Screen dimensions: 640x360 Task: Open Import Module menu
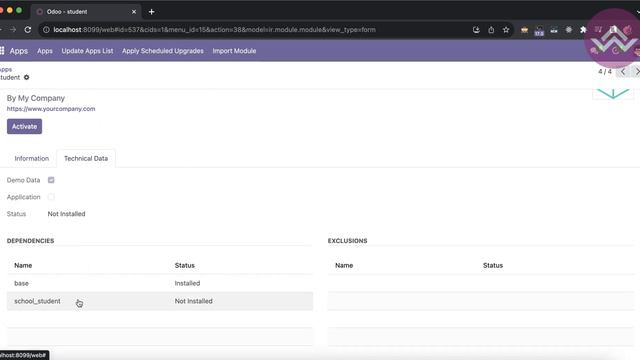click(234, 51)
